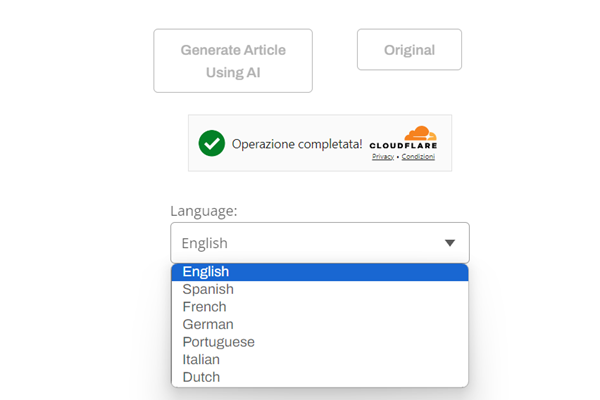Click the Language field showing English
This screenshot has width=600, height=400.
300,243
